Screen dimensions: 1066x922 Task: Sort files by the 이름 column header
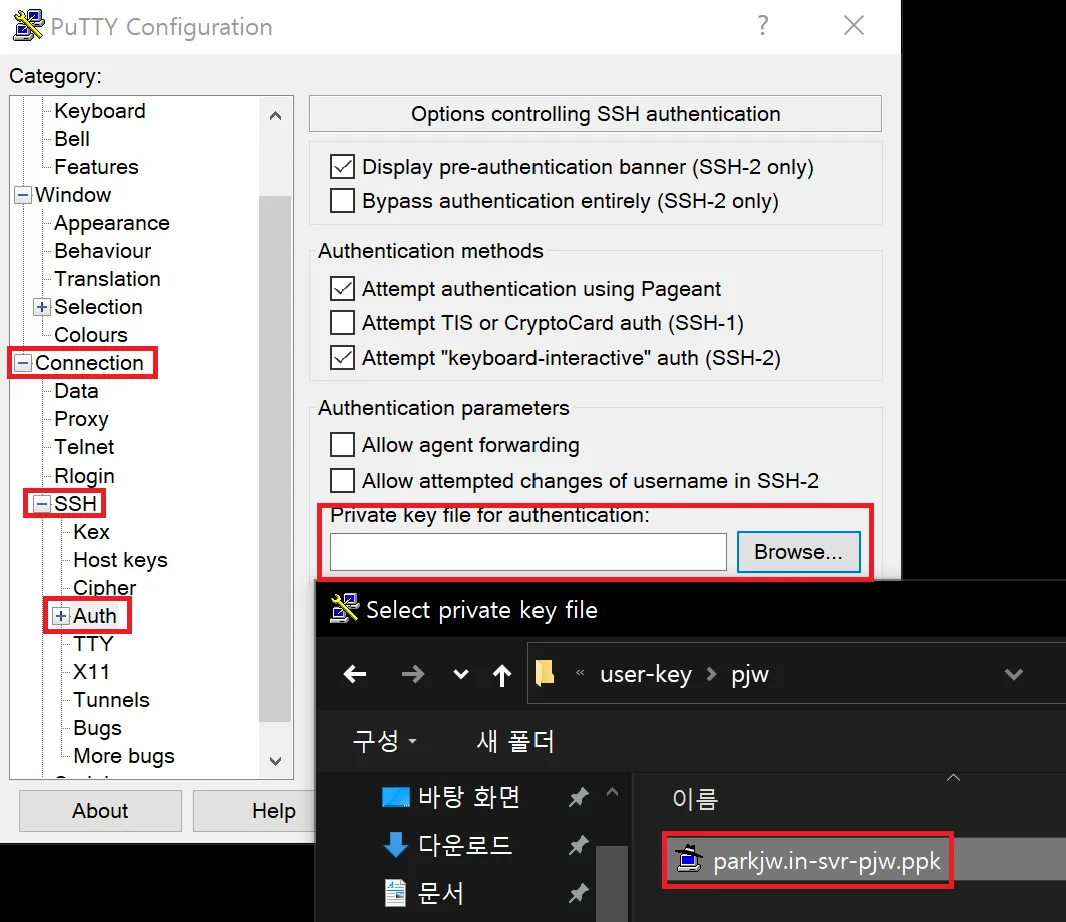click(x=695, y=798)
